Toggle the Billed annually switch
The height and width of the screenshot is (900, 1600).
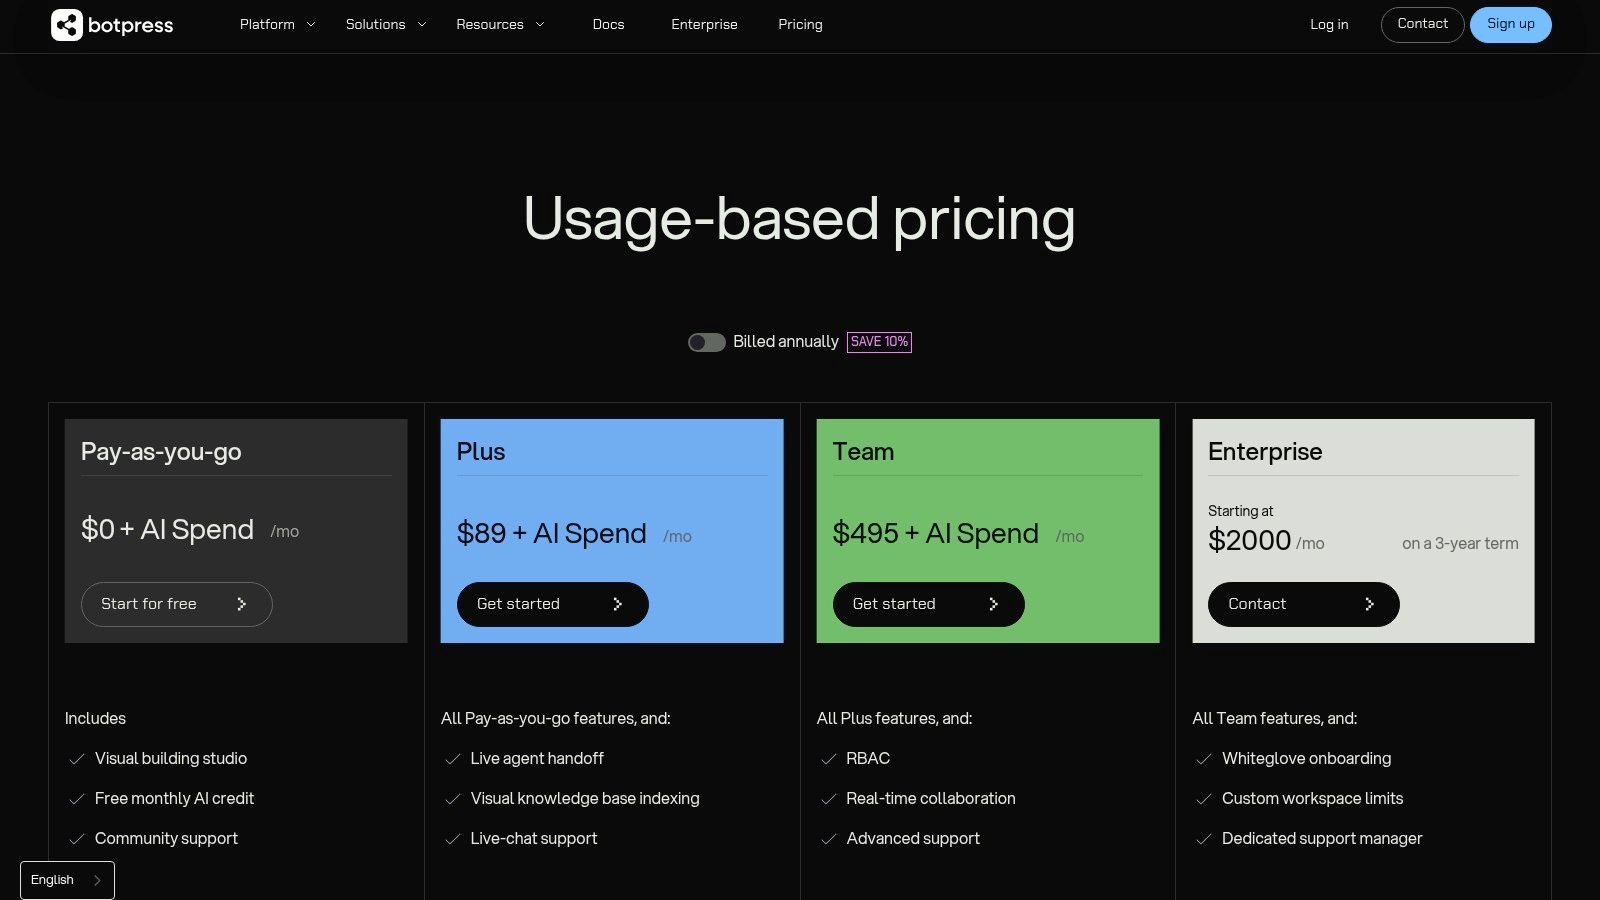click(706, 343)
